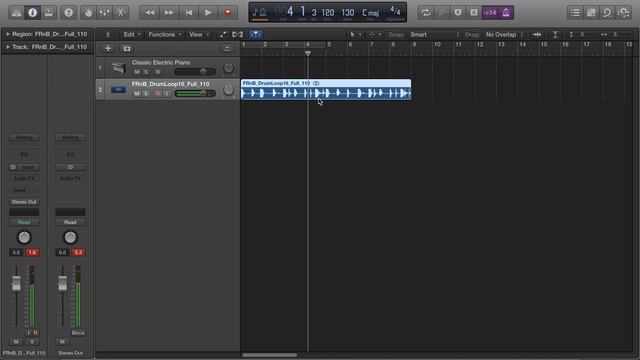Solo the Classic Electric Piano track
The height and width of the screenshot is (360, 640).
[x=147, y=72]
